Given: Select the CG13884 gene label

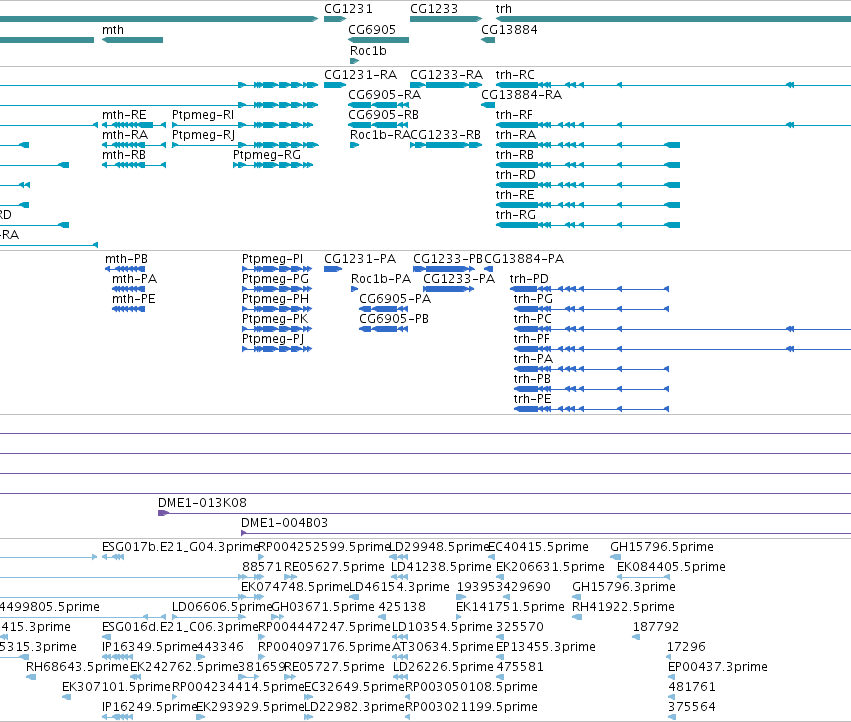Looking at the screenshot, I should coord(509,30).
